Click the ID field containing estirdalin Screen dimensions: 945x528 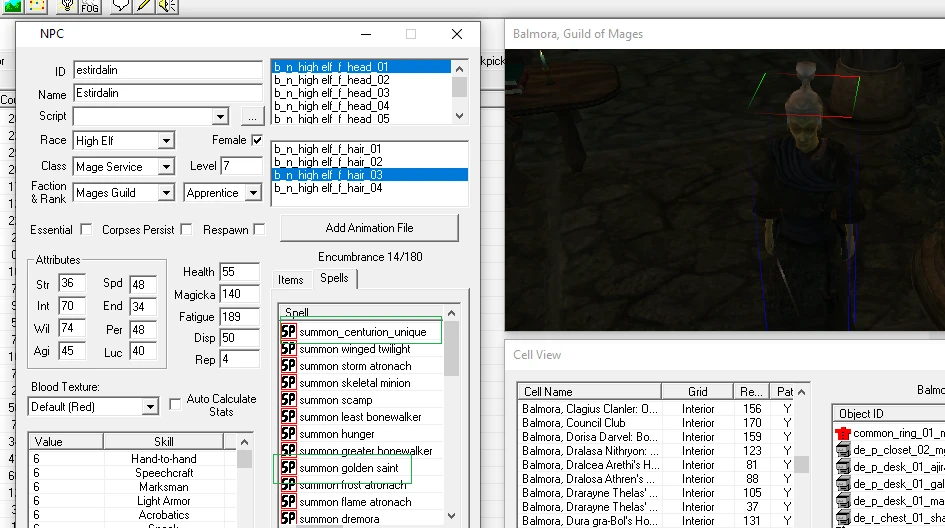(x=168, y=70)
